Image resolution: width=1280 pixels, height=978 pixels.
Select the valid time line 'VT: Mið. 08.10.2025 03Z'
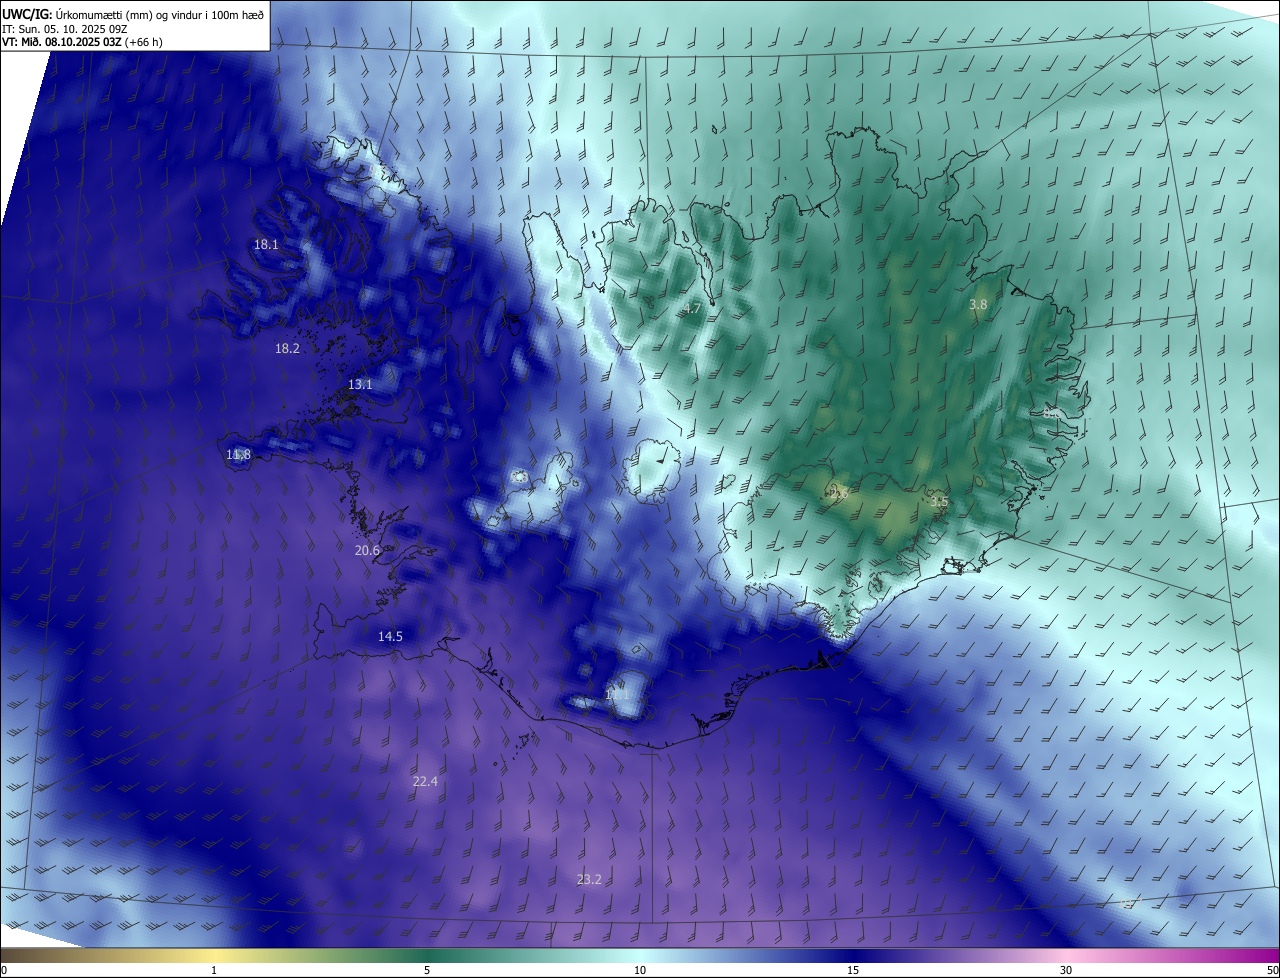[82, 42]
